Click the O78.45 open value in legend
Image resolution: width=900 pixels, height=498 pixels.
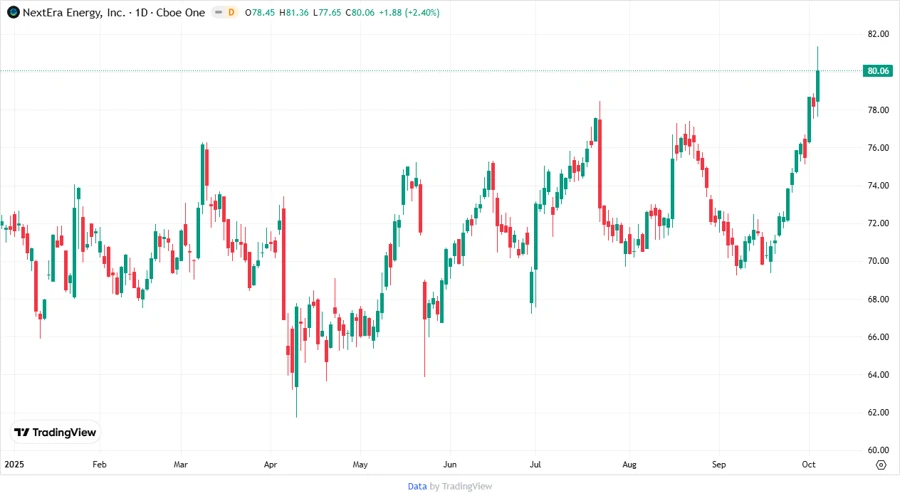pyautogui.click(x=263, y=12)
